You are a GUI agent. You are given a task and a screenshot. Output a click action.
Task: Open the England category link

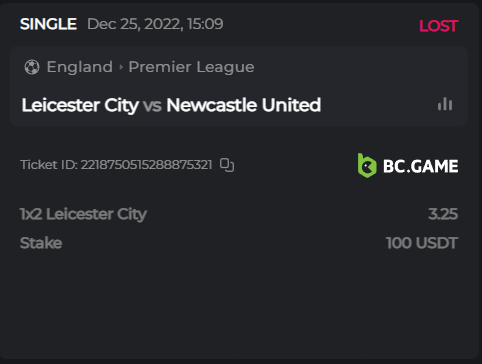[x=80, y=67]
